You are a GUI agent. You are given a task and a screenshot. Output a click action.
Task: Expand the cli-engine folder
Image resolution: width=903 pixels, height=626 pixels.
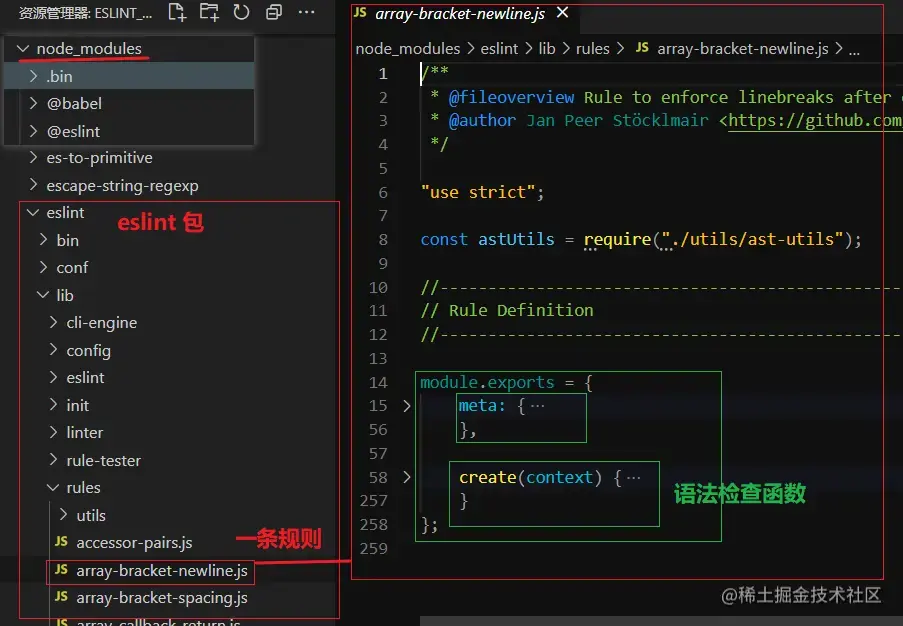pyautogui.click(x=54, y=323)
